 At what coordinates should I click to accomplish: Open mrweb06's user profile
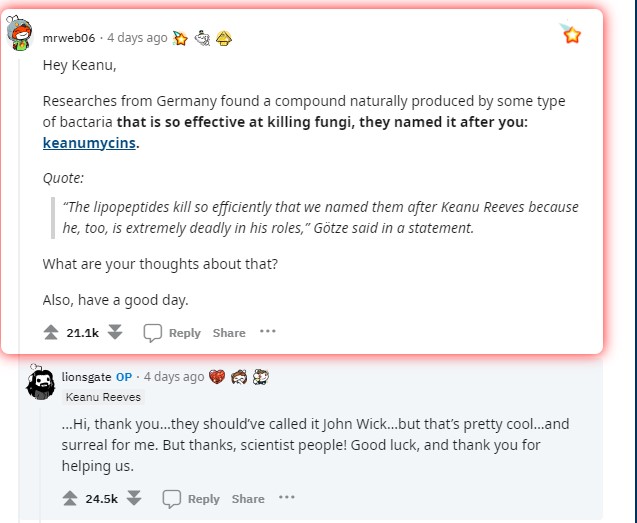click(x=69, y=38)
